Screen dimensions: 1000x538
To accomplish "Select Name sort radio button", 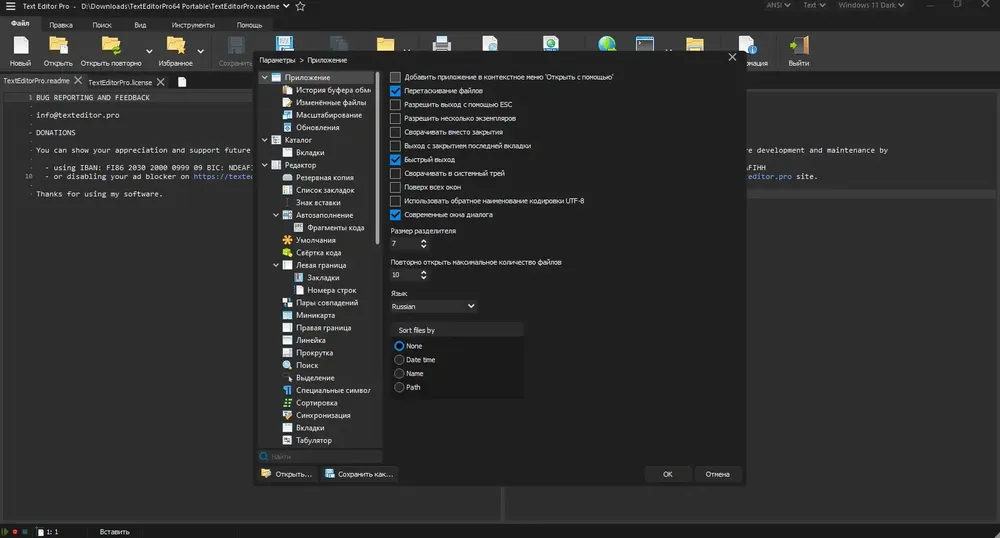I will [x=399, y=374].
